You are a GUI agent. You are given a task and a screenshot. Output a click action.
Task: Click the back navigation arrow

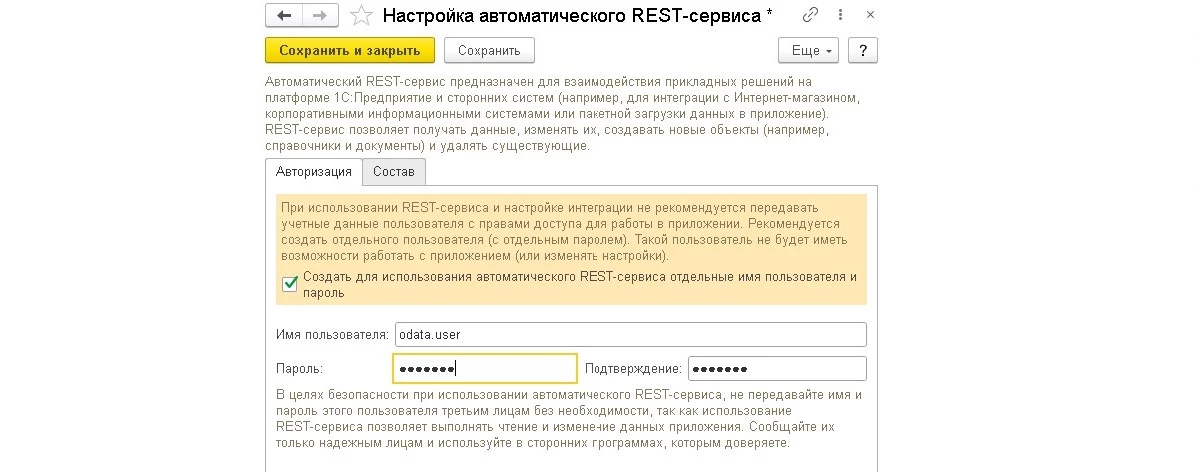(x=284, y=16)
